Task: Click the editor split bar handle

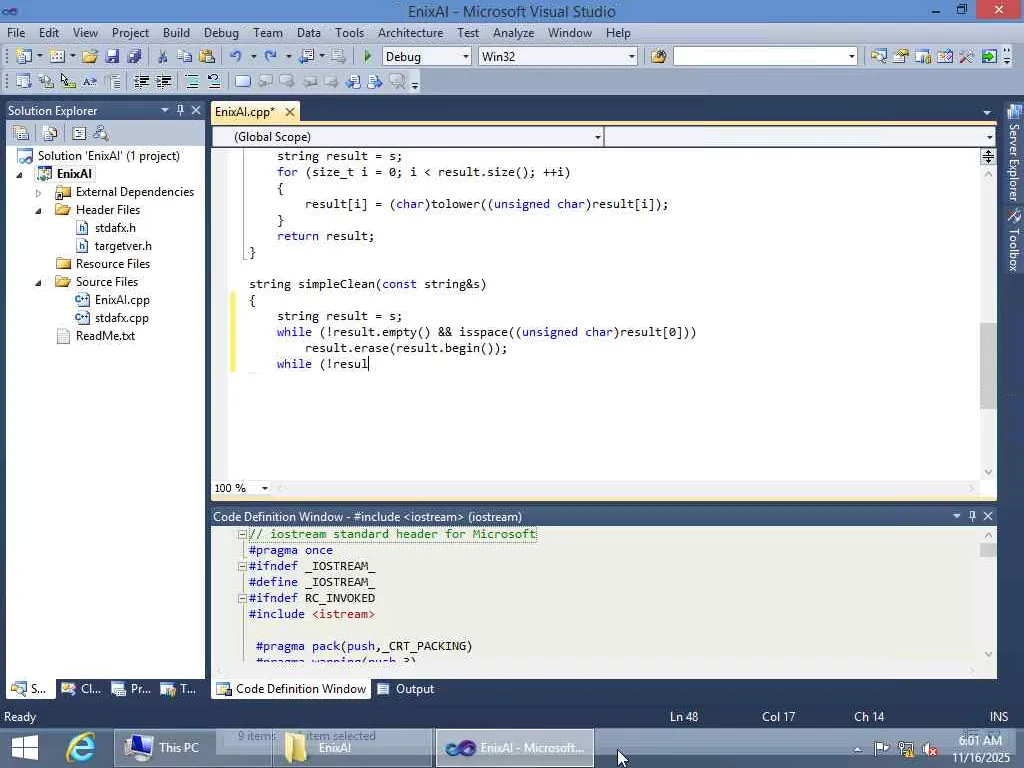Action: tap(987, 156)
